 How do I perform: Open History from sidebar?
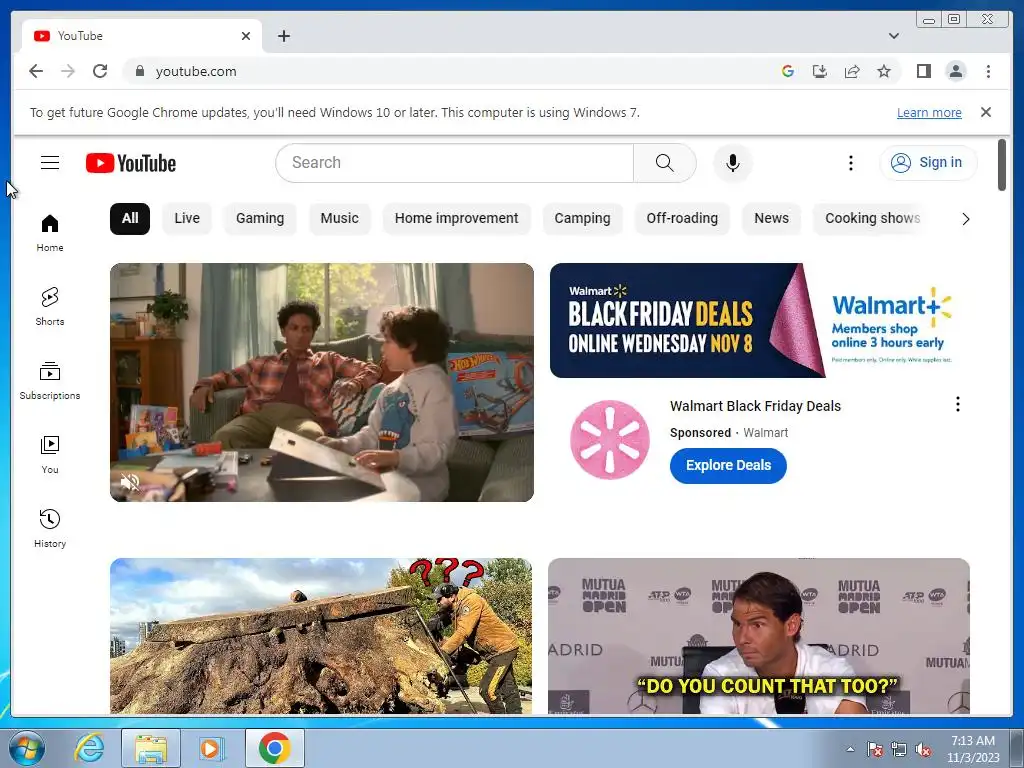pos(50,528)
